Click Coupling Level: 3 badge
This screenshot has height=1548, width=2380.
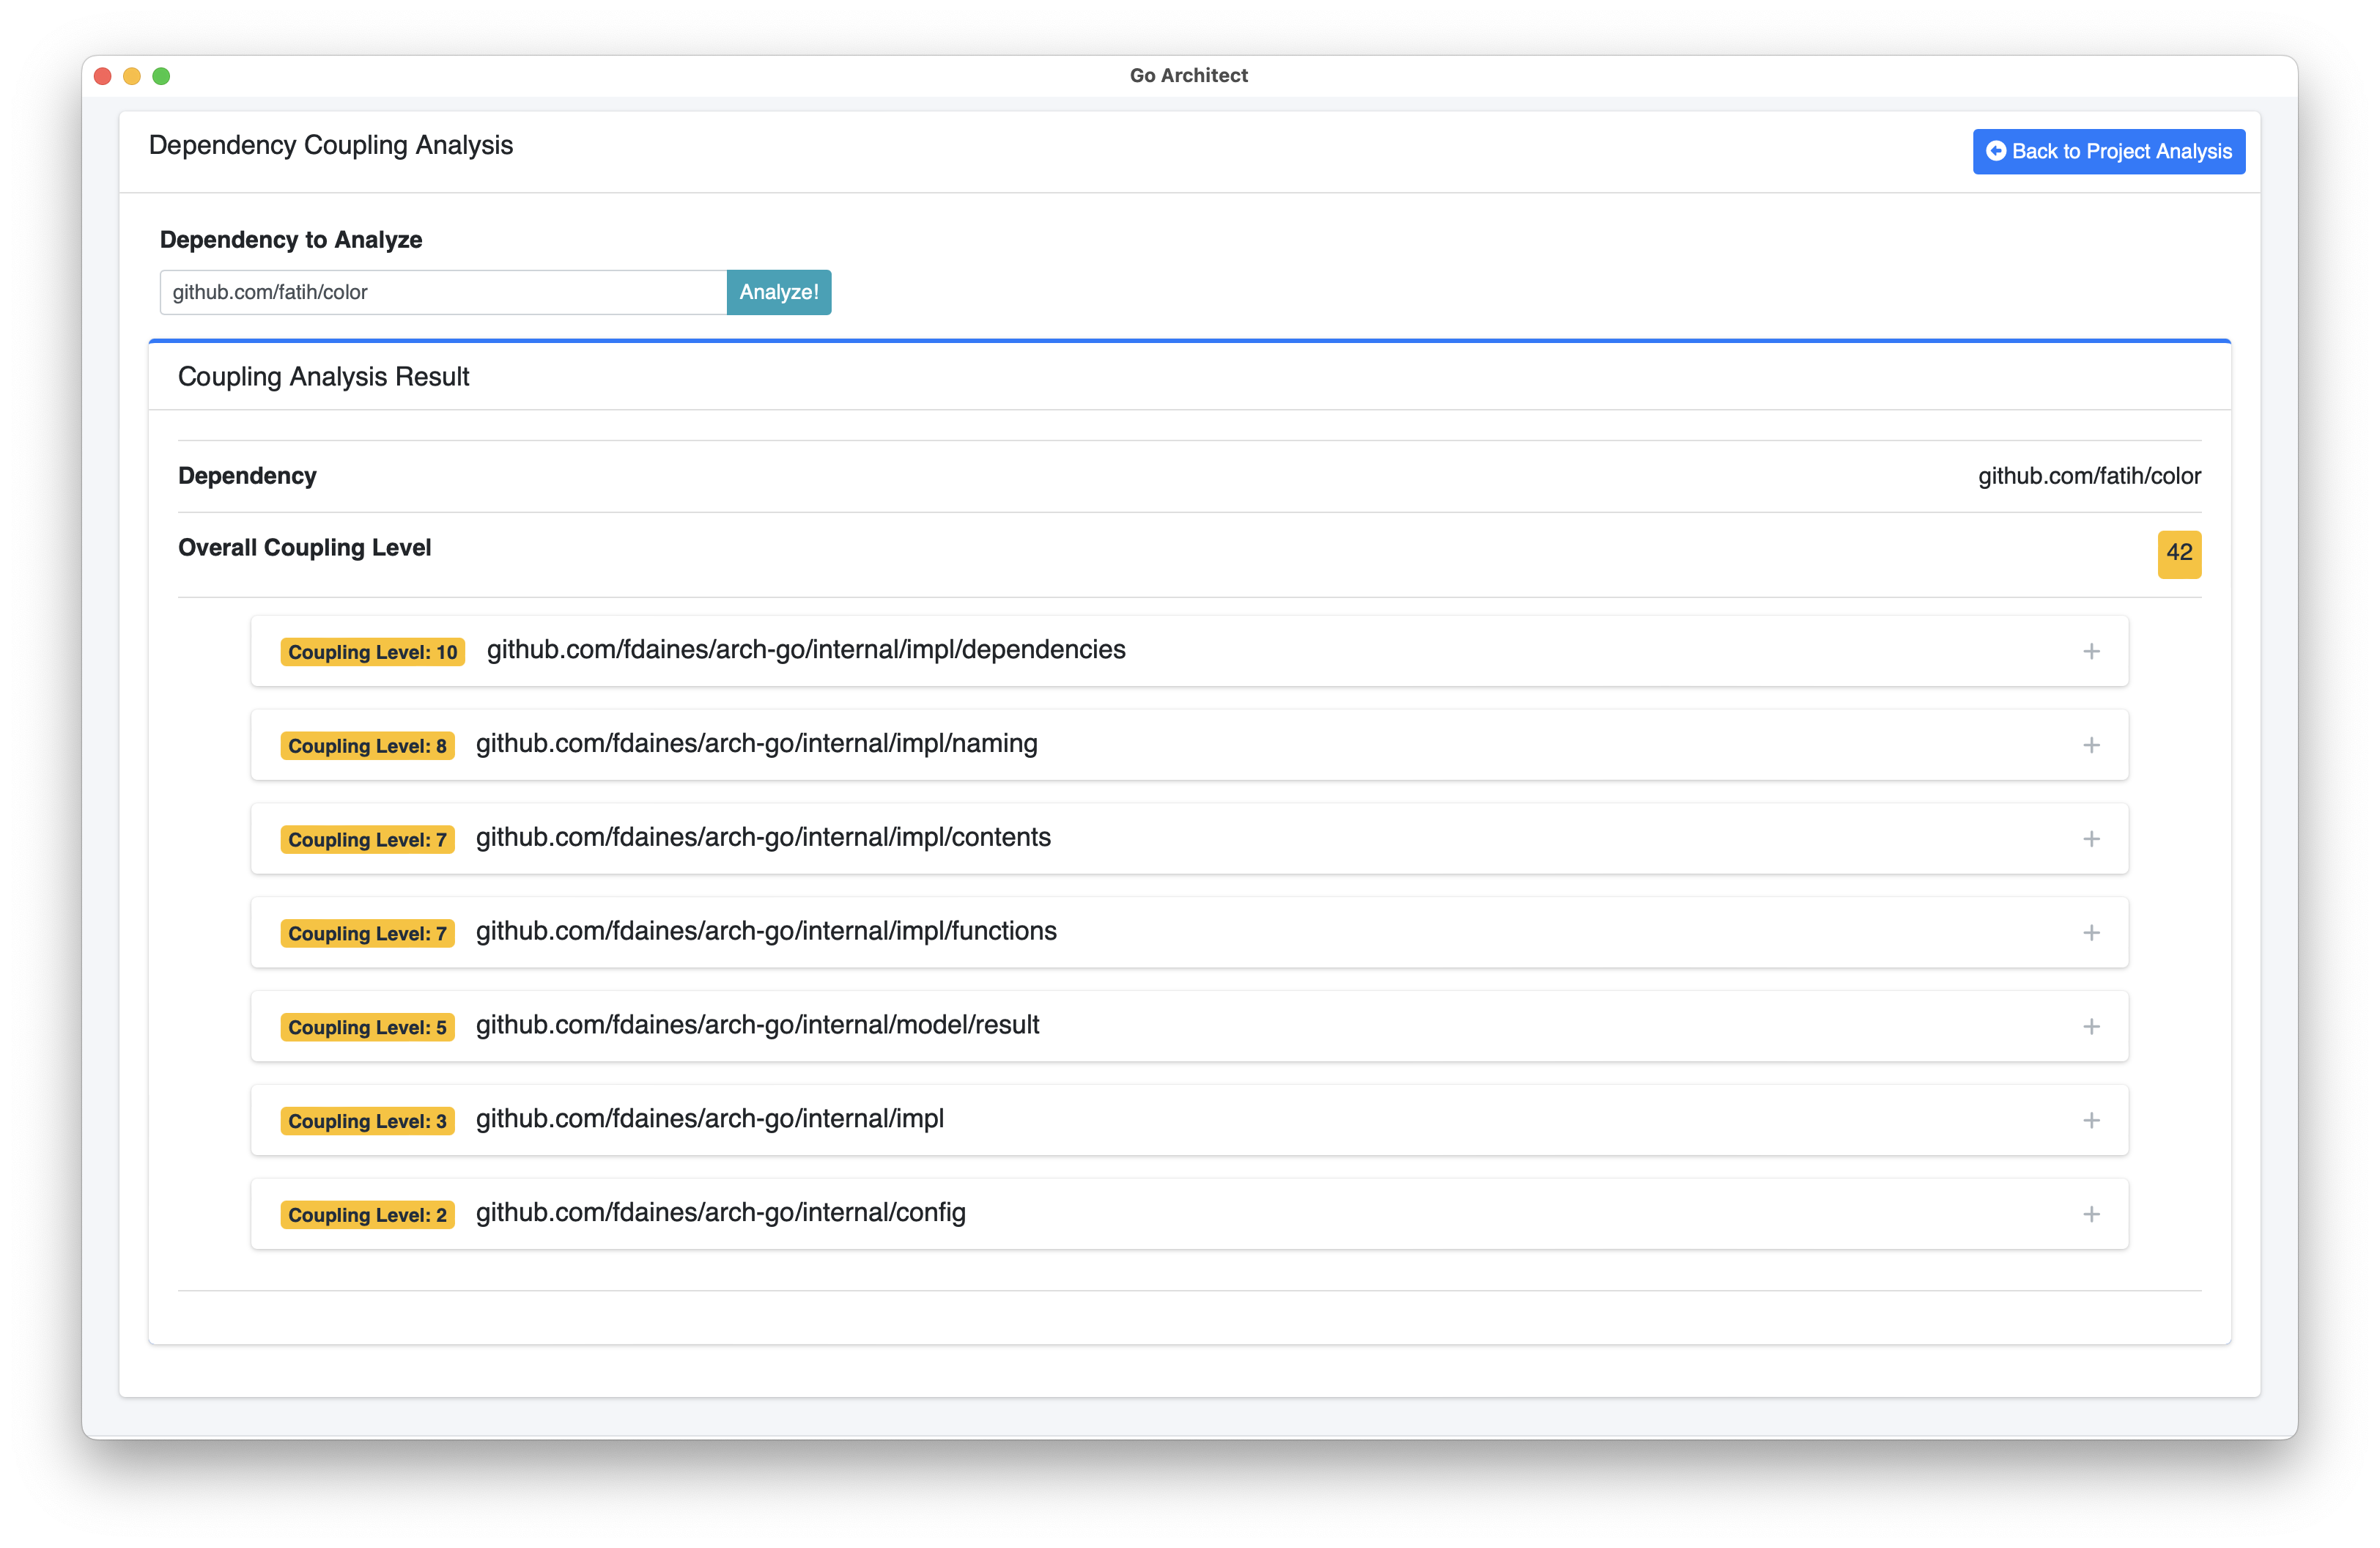click(x=367, y=1121)
